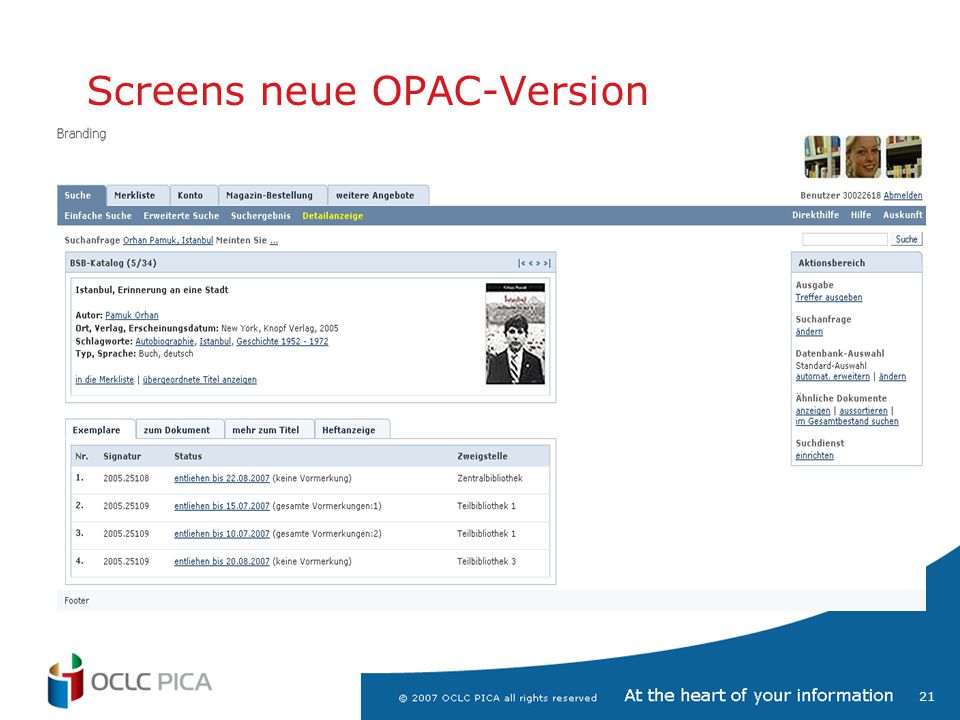960x720 pixels.
Task: Go to first record navigation arrow
Action: pos(522,263)
